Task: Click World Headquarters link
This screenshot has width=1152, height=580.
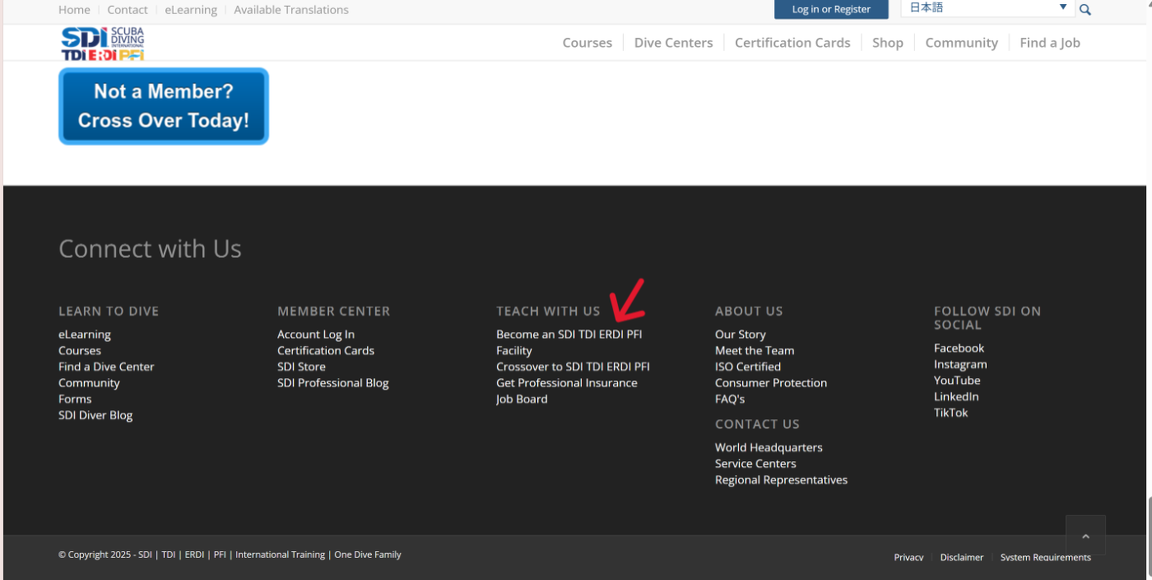Action: pyautogui.click(x=768, y=448)
